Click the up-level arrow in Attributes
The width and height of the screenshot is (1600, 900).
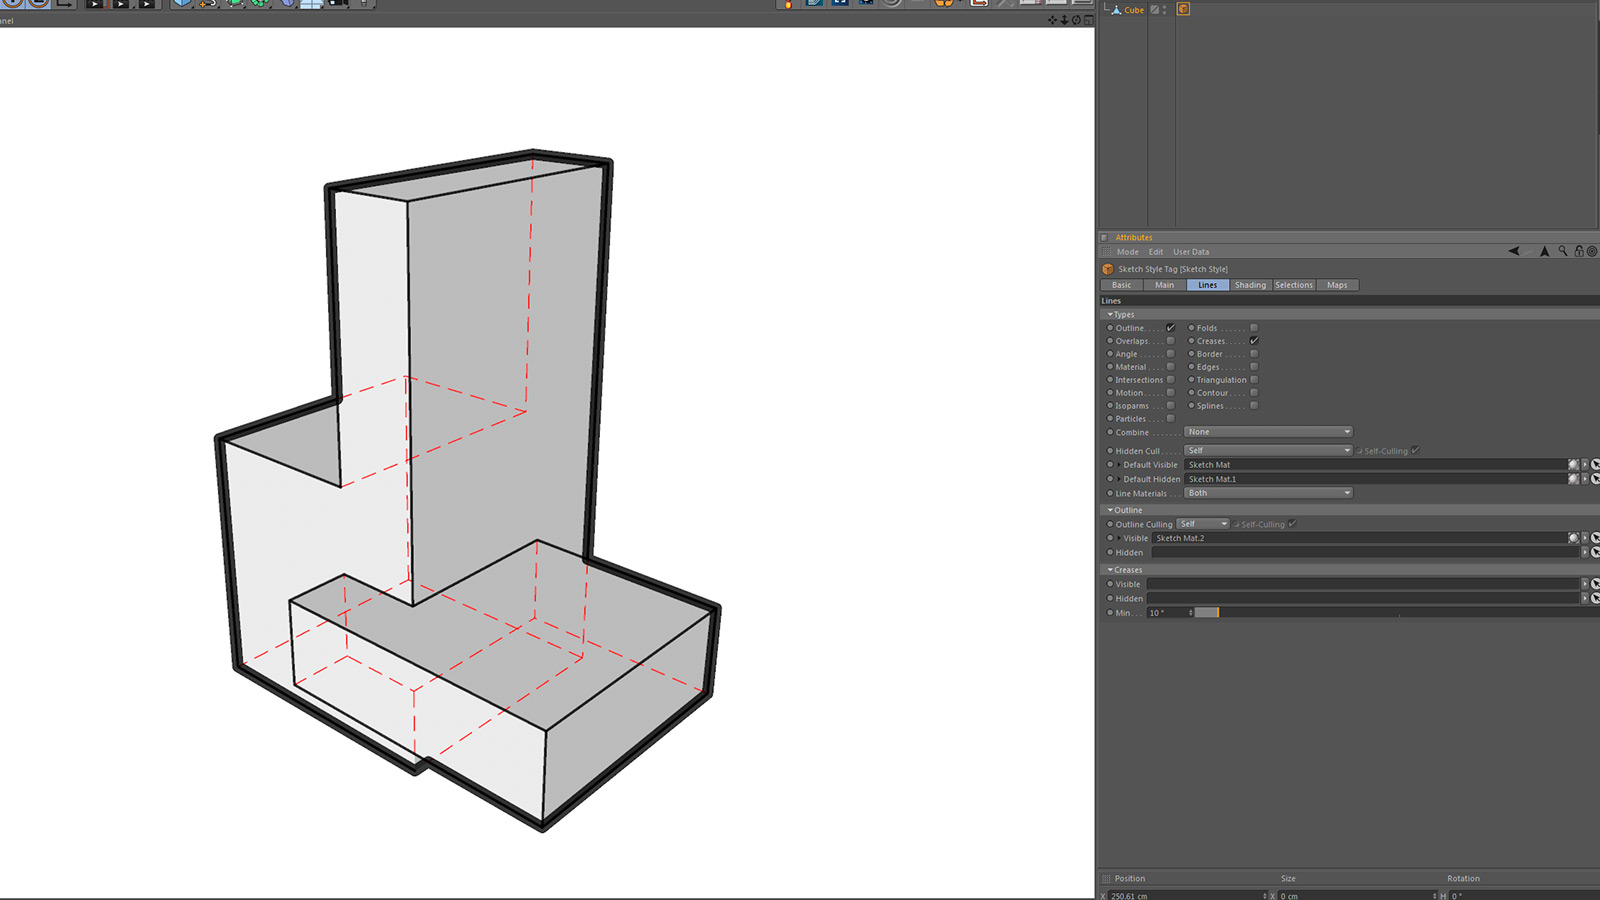click(1545, 251)
